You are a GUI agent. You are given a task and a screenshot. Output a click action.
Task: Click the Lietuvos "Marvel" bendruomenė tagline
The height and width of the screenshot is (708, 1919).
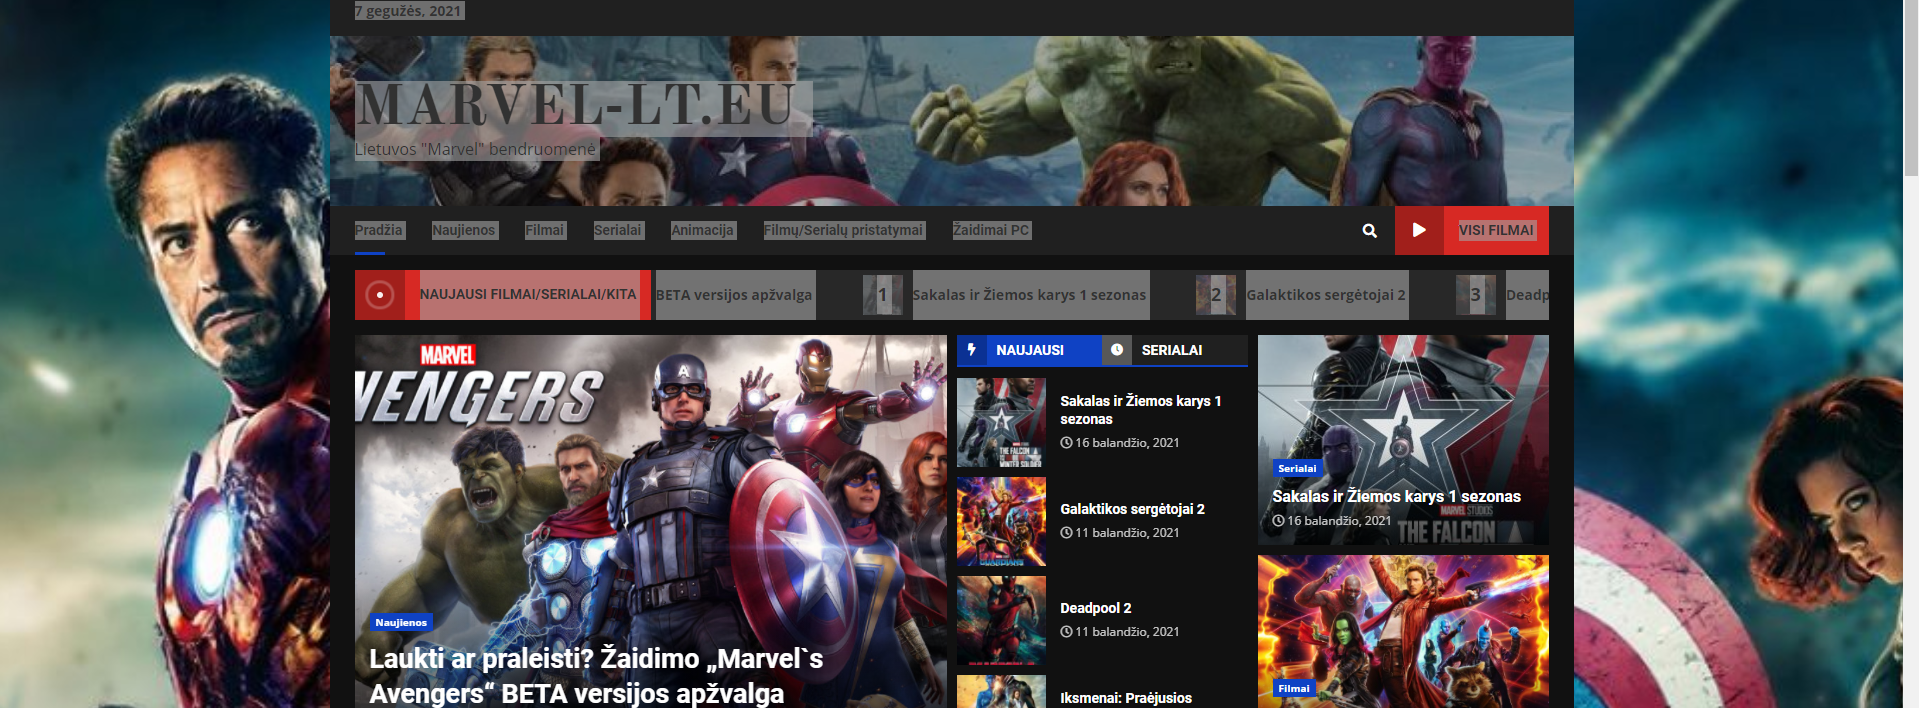[x=475, y=149]
